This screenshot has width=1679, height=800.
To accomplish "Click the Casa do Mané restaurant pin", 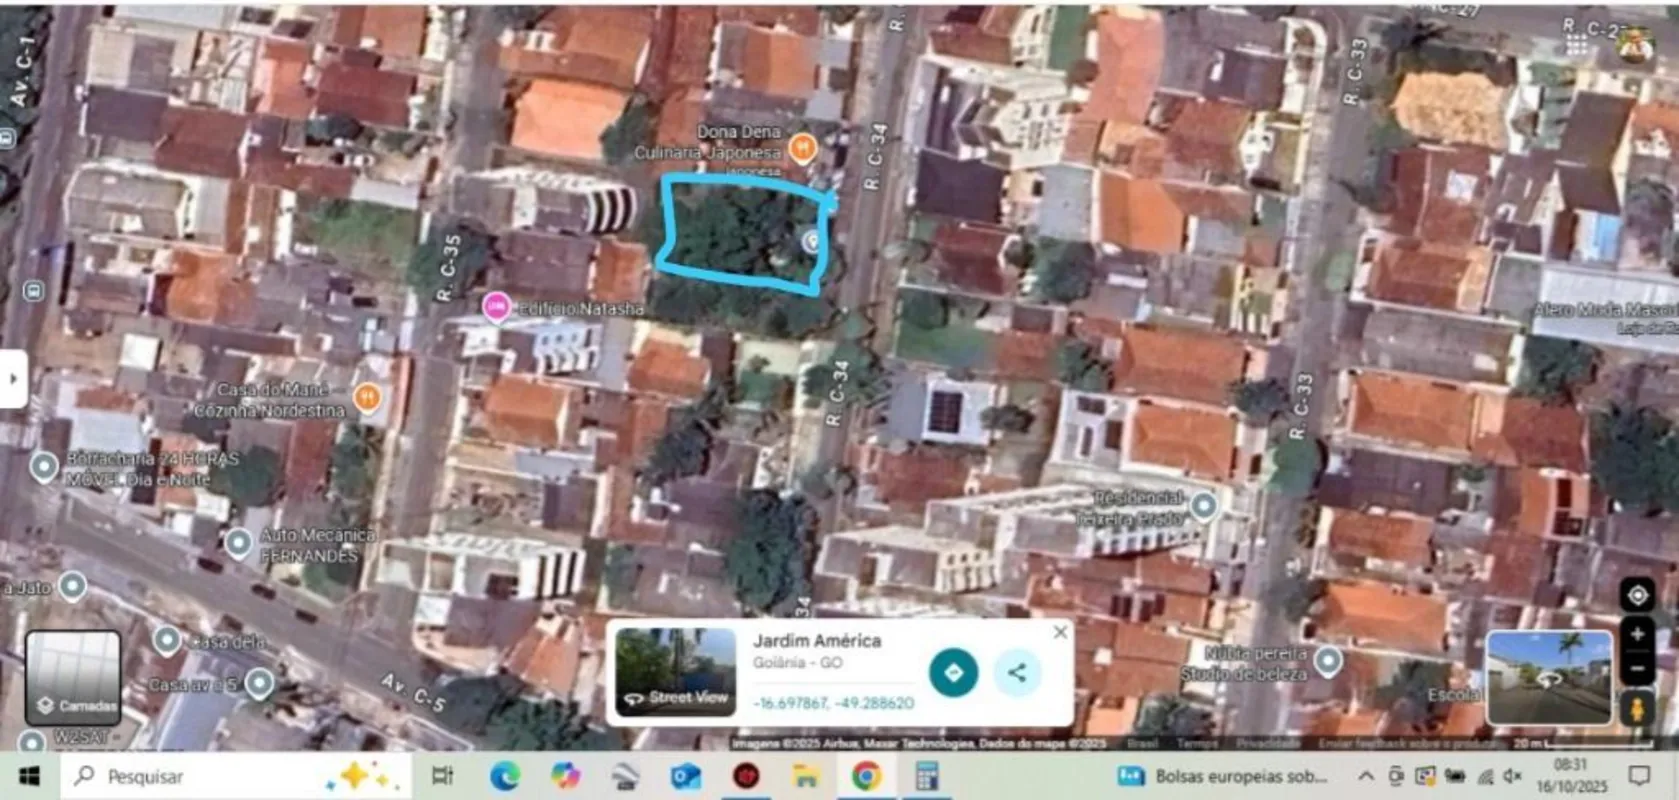I will 368,399.
